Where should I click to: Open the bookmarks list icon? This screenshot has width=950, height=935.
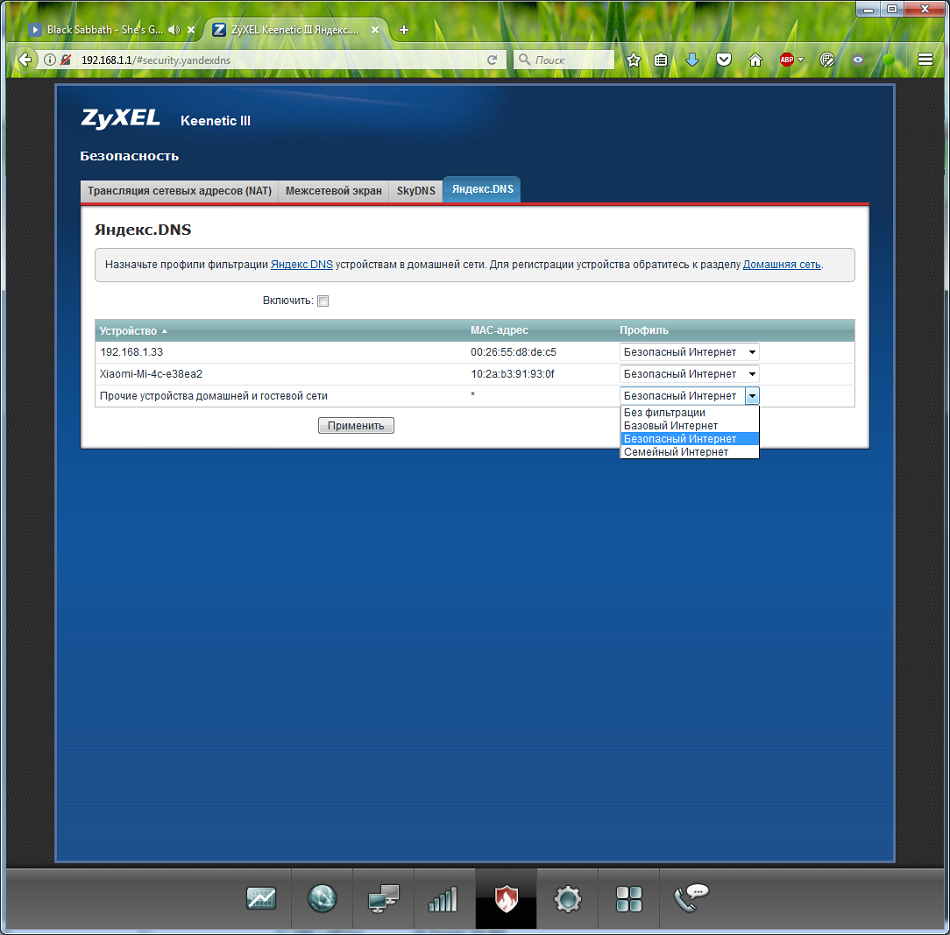coord(661,59)
